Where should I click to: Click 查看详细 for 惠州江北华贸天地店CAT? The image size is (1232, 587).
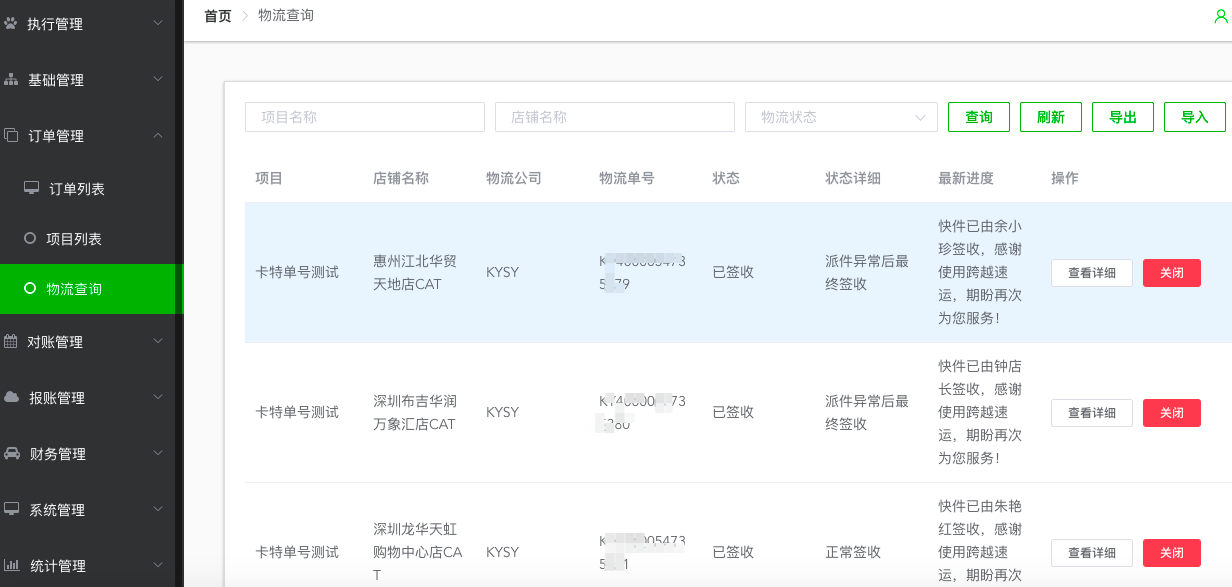[x=1091, y=273]
